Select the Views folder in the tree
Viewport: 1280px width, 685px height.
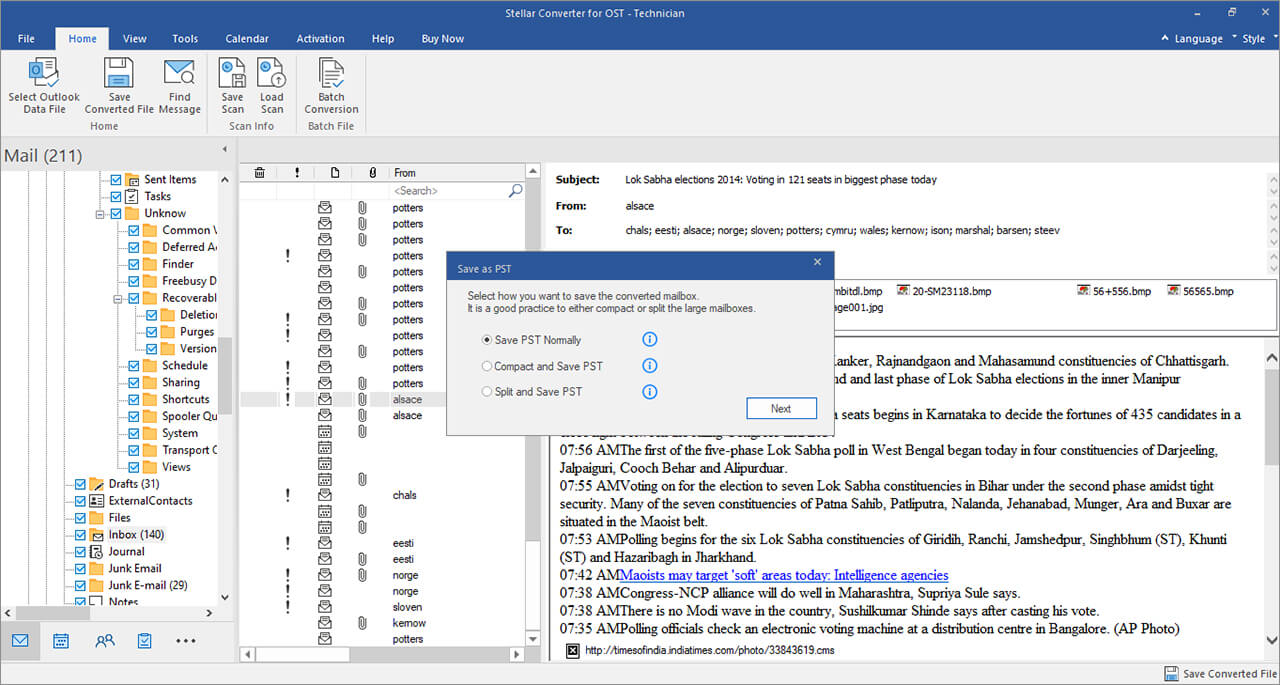pyautogui.click(x=176, y=467)
